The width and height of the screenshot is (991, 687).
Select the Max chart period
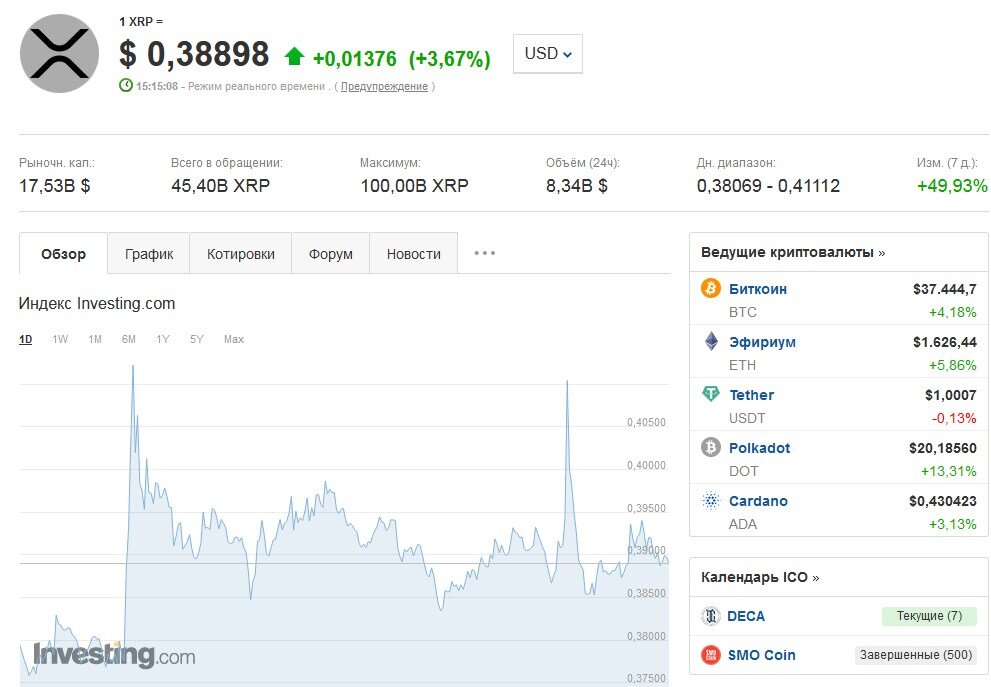(234, 339)
